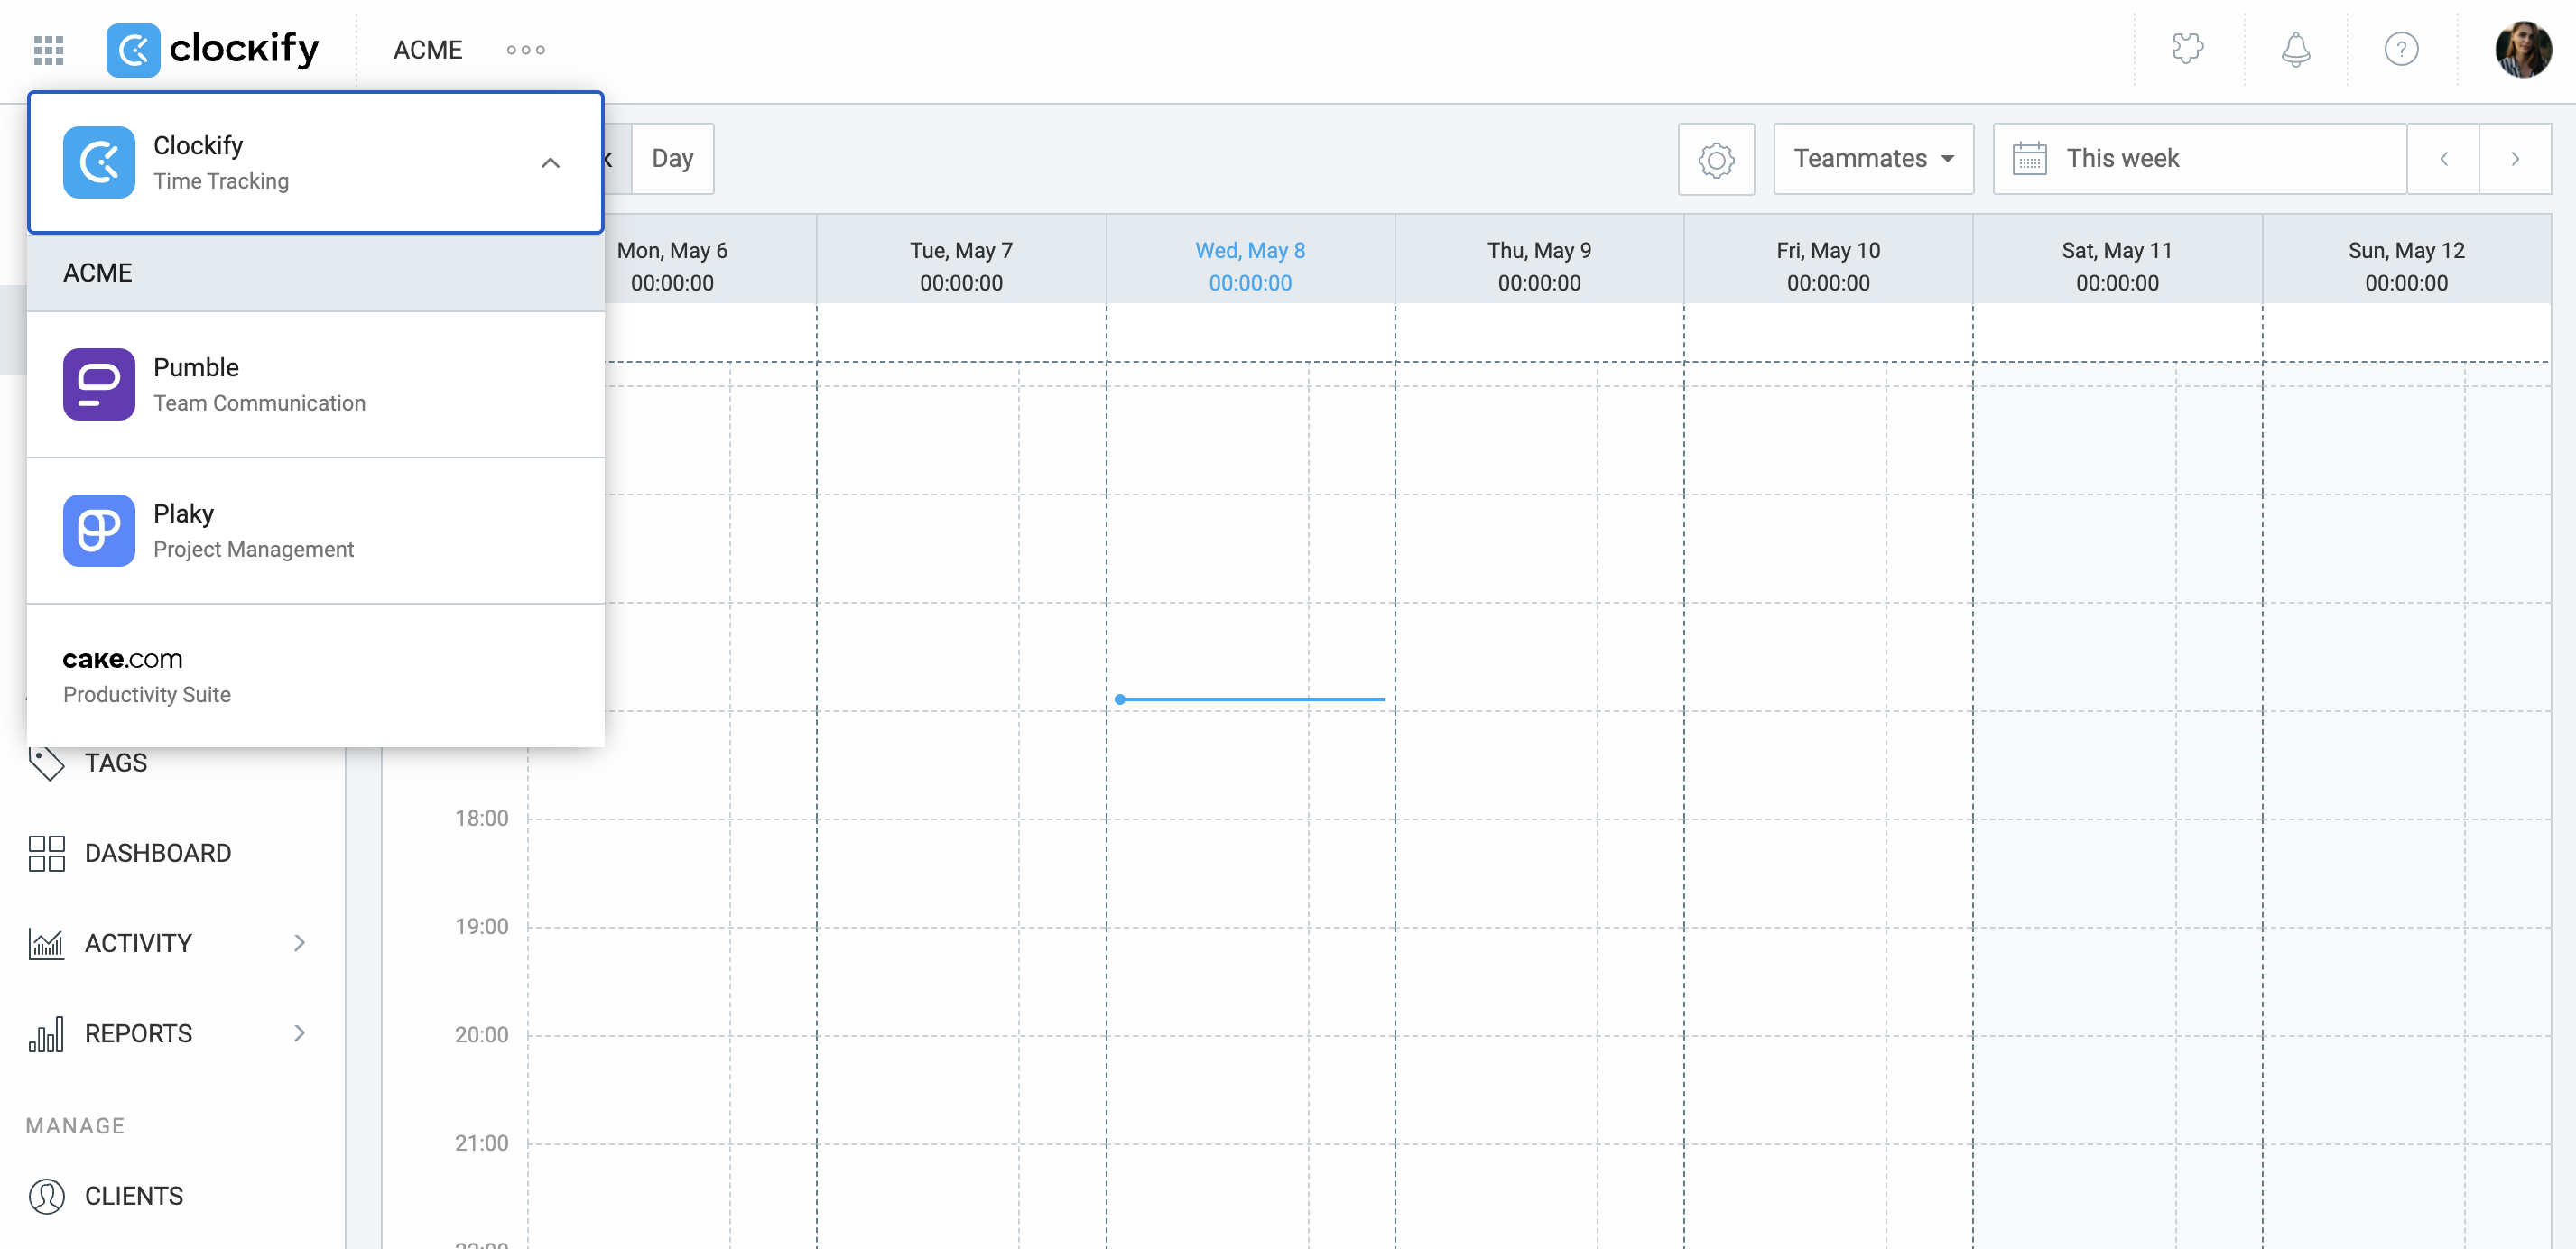Click the Plaky app icon
The height and width of the screenshot is (1249, 2576).
99,530
